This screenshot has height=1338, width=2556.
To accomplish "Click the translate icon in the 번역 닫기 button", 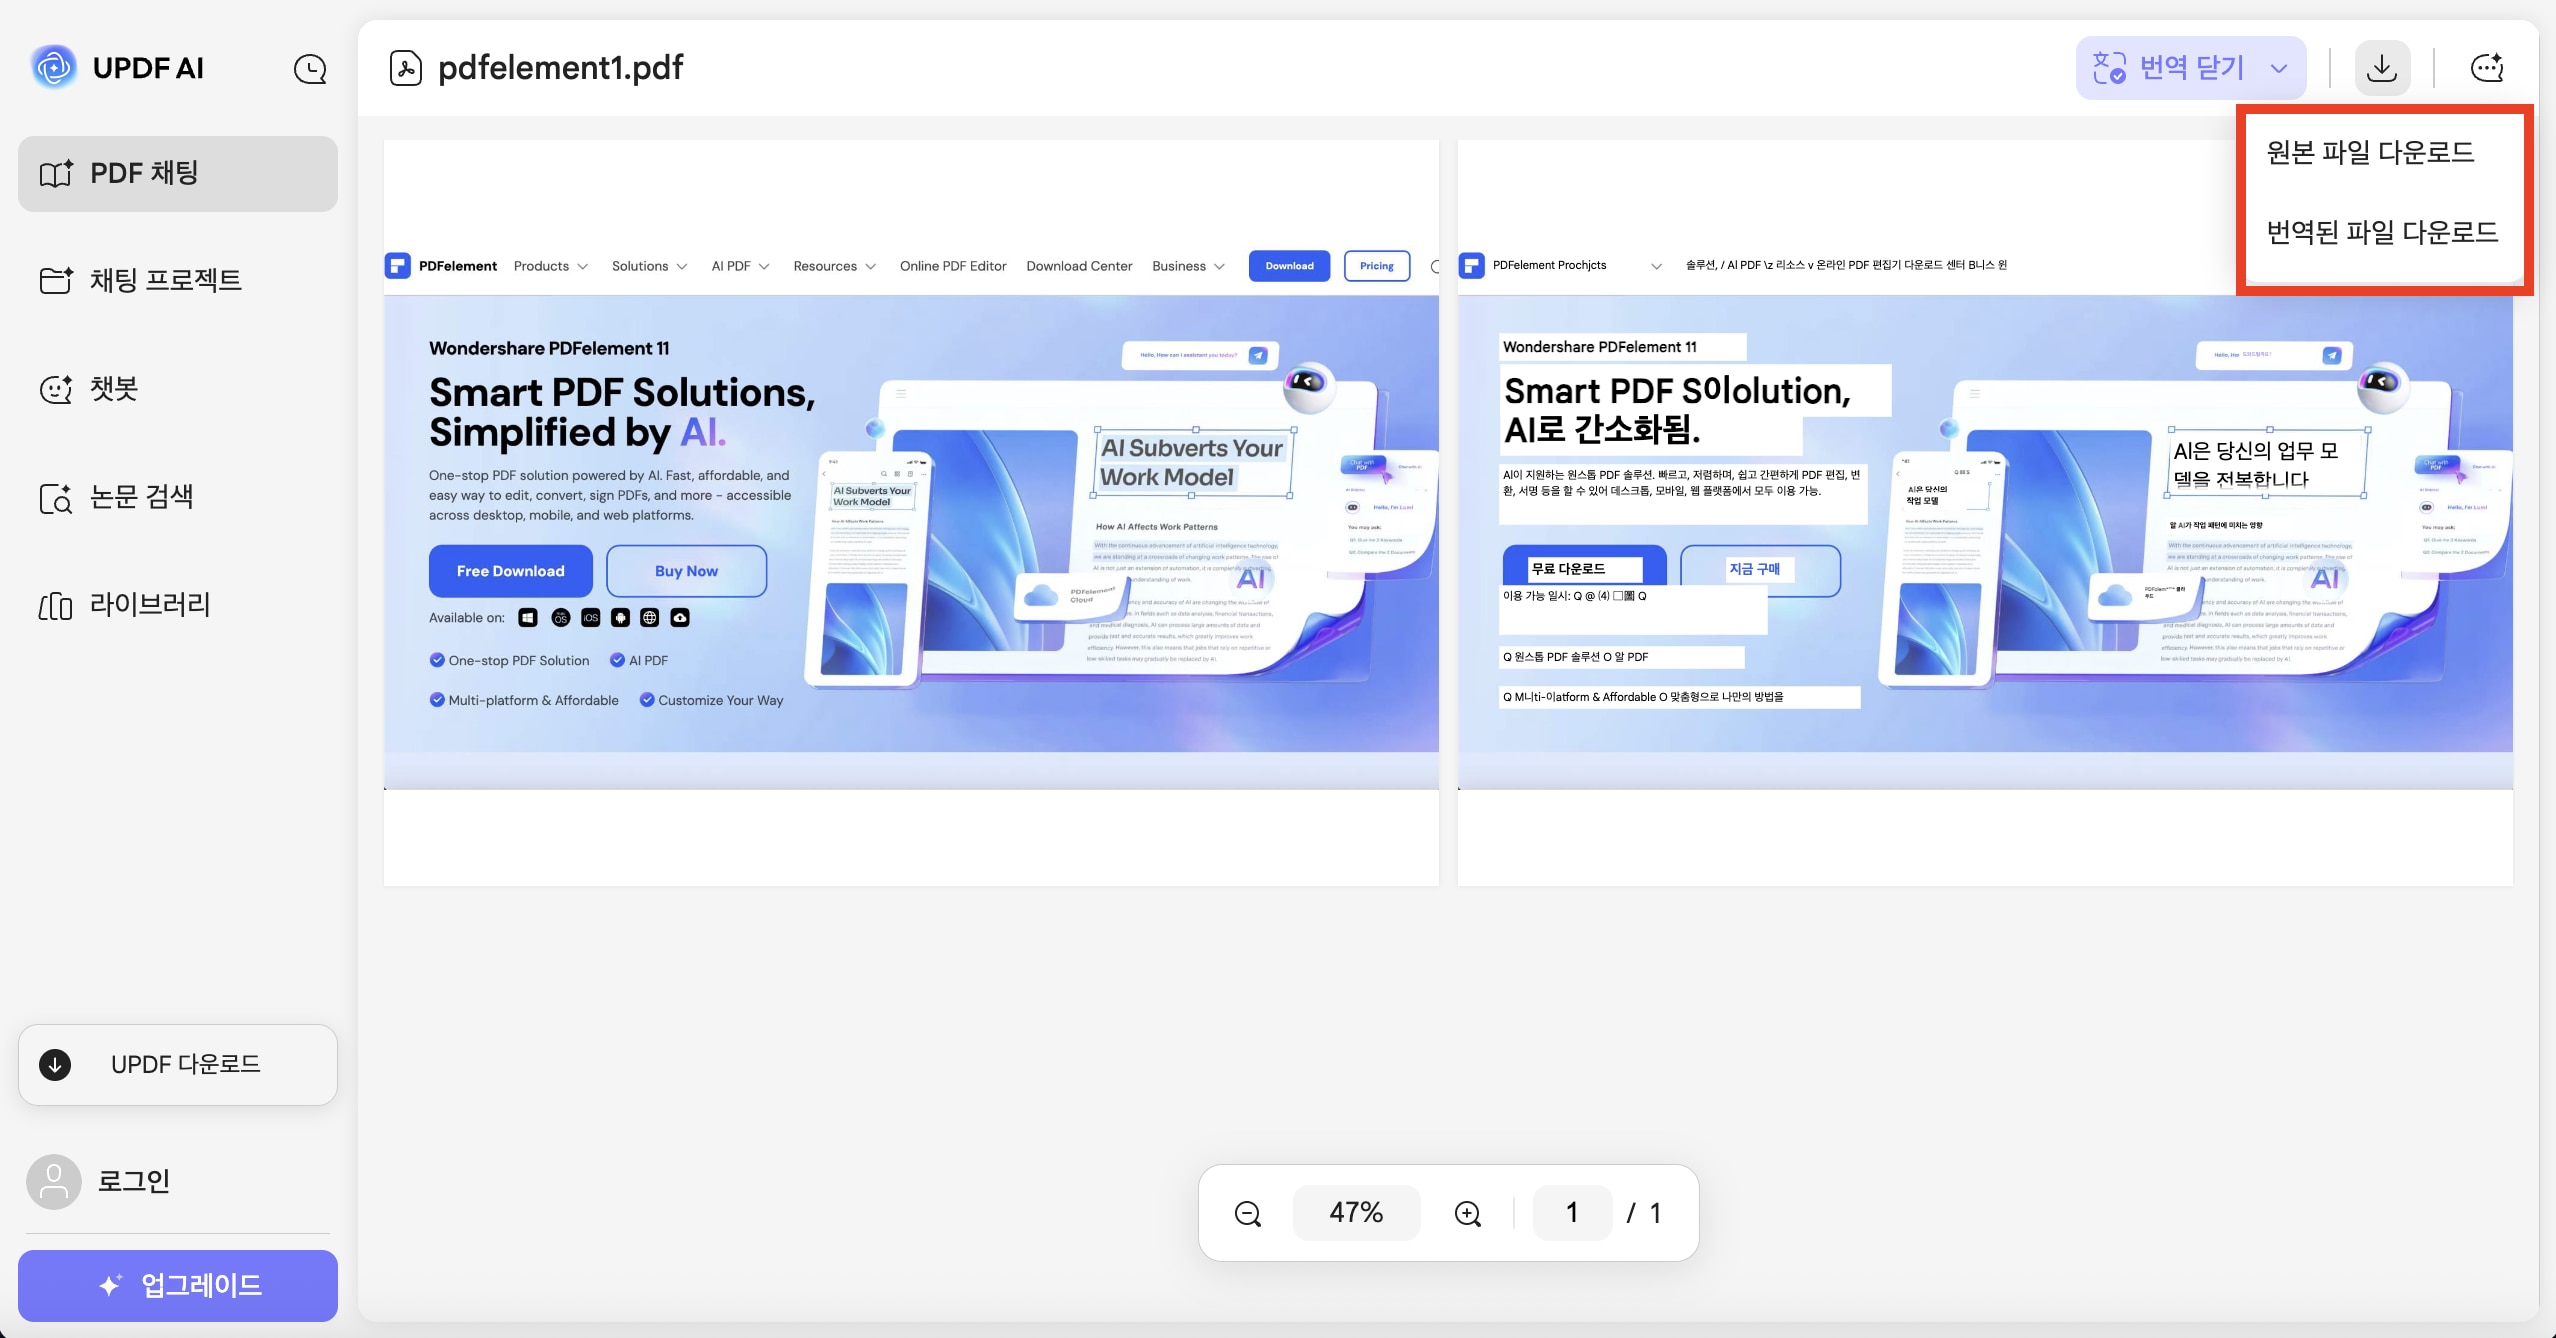I will coord(2109,67).
